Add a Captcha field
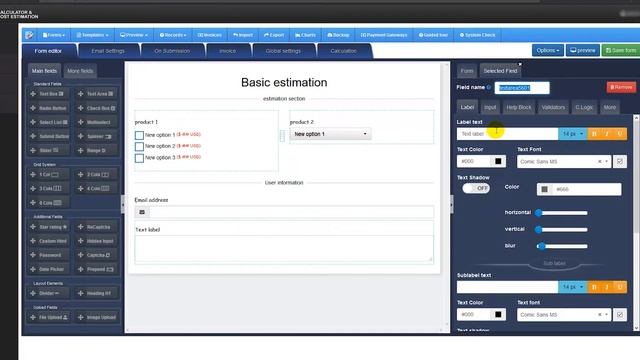The width and height of the screenshot is (640, 360). tap(97, 255)
